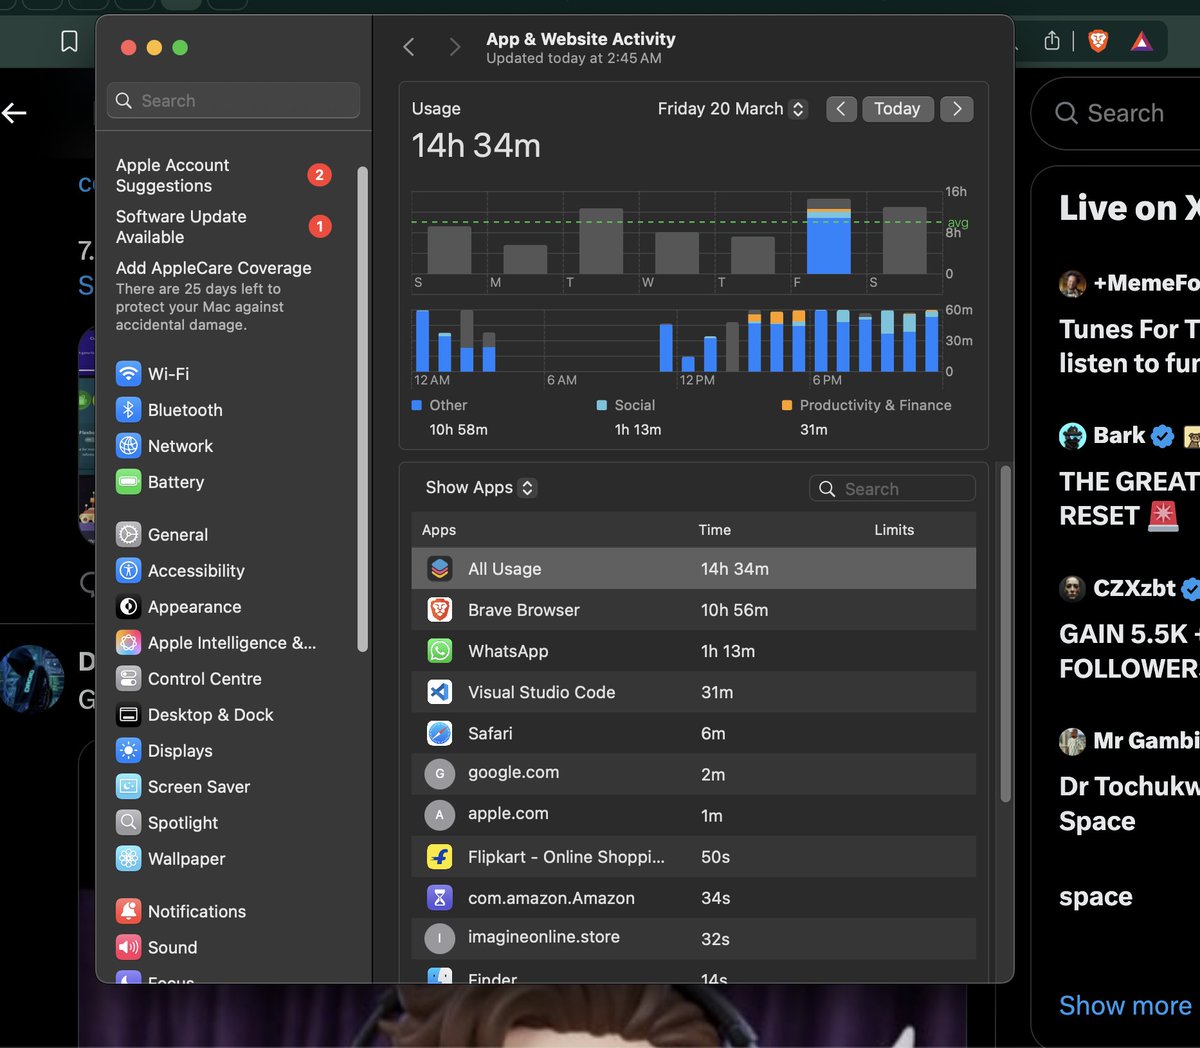The height and width of the screenshot is (1048, 1200).
Task: Click the Visual Studio Code icon in list
Action: point(440,692)
